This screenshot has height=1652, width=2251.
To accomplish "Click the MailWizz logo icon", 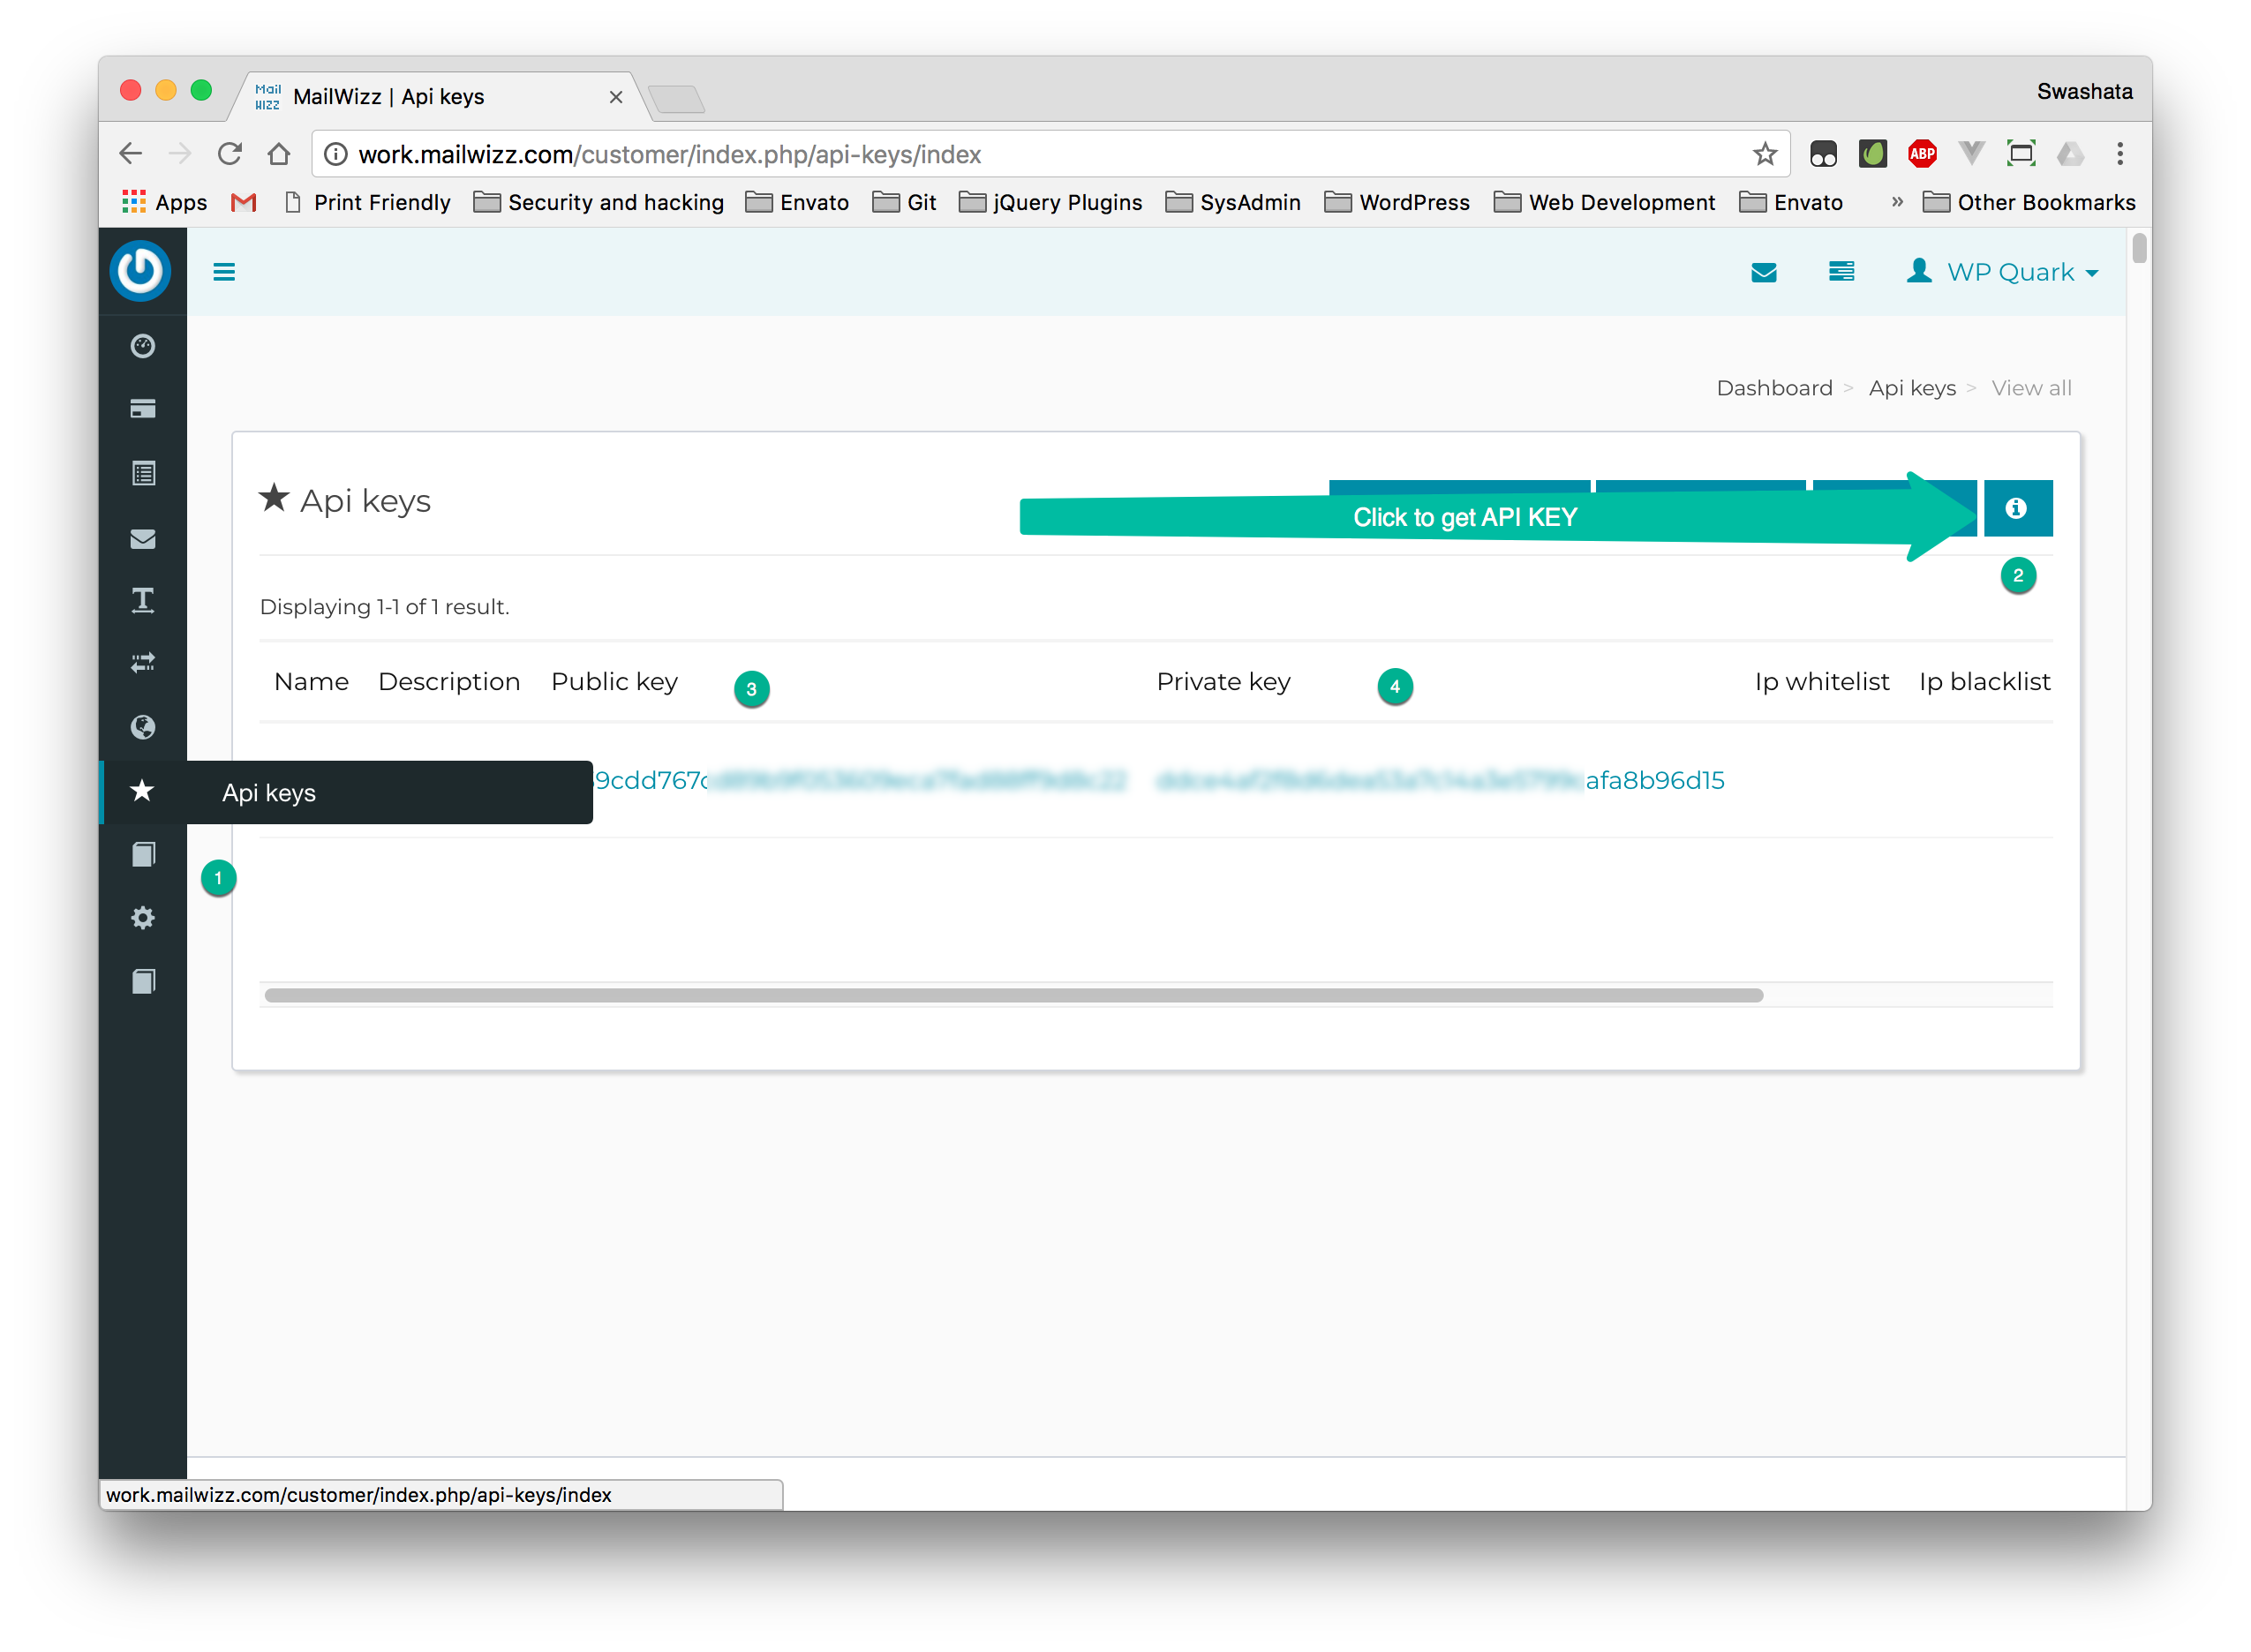I will pyautogui.click(x=140, y=270).
